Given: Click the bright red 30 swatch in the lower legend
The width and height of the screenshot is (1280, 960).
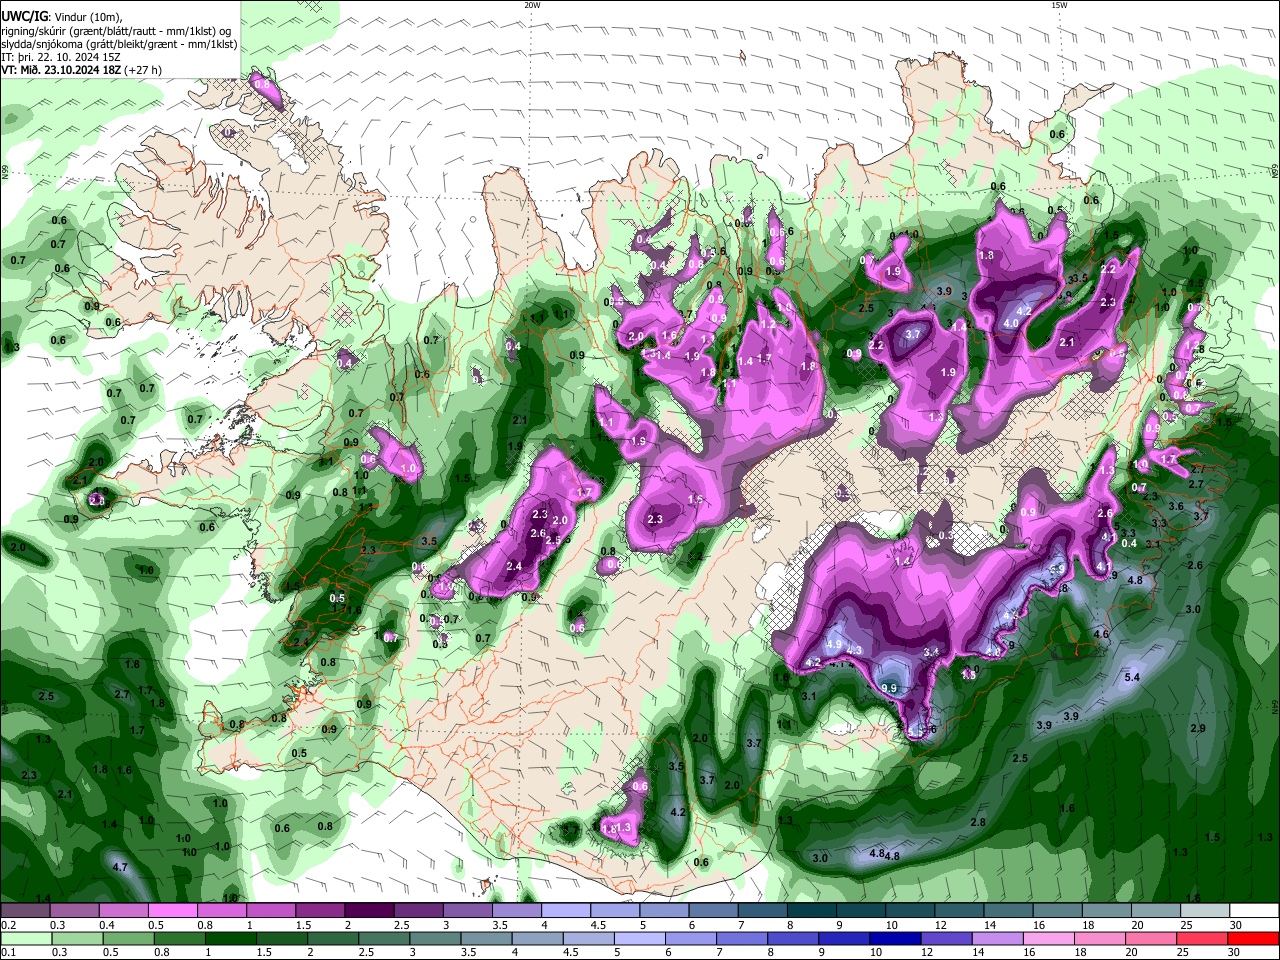Looking at the screenshot, I should (x=1253, y=938).
